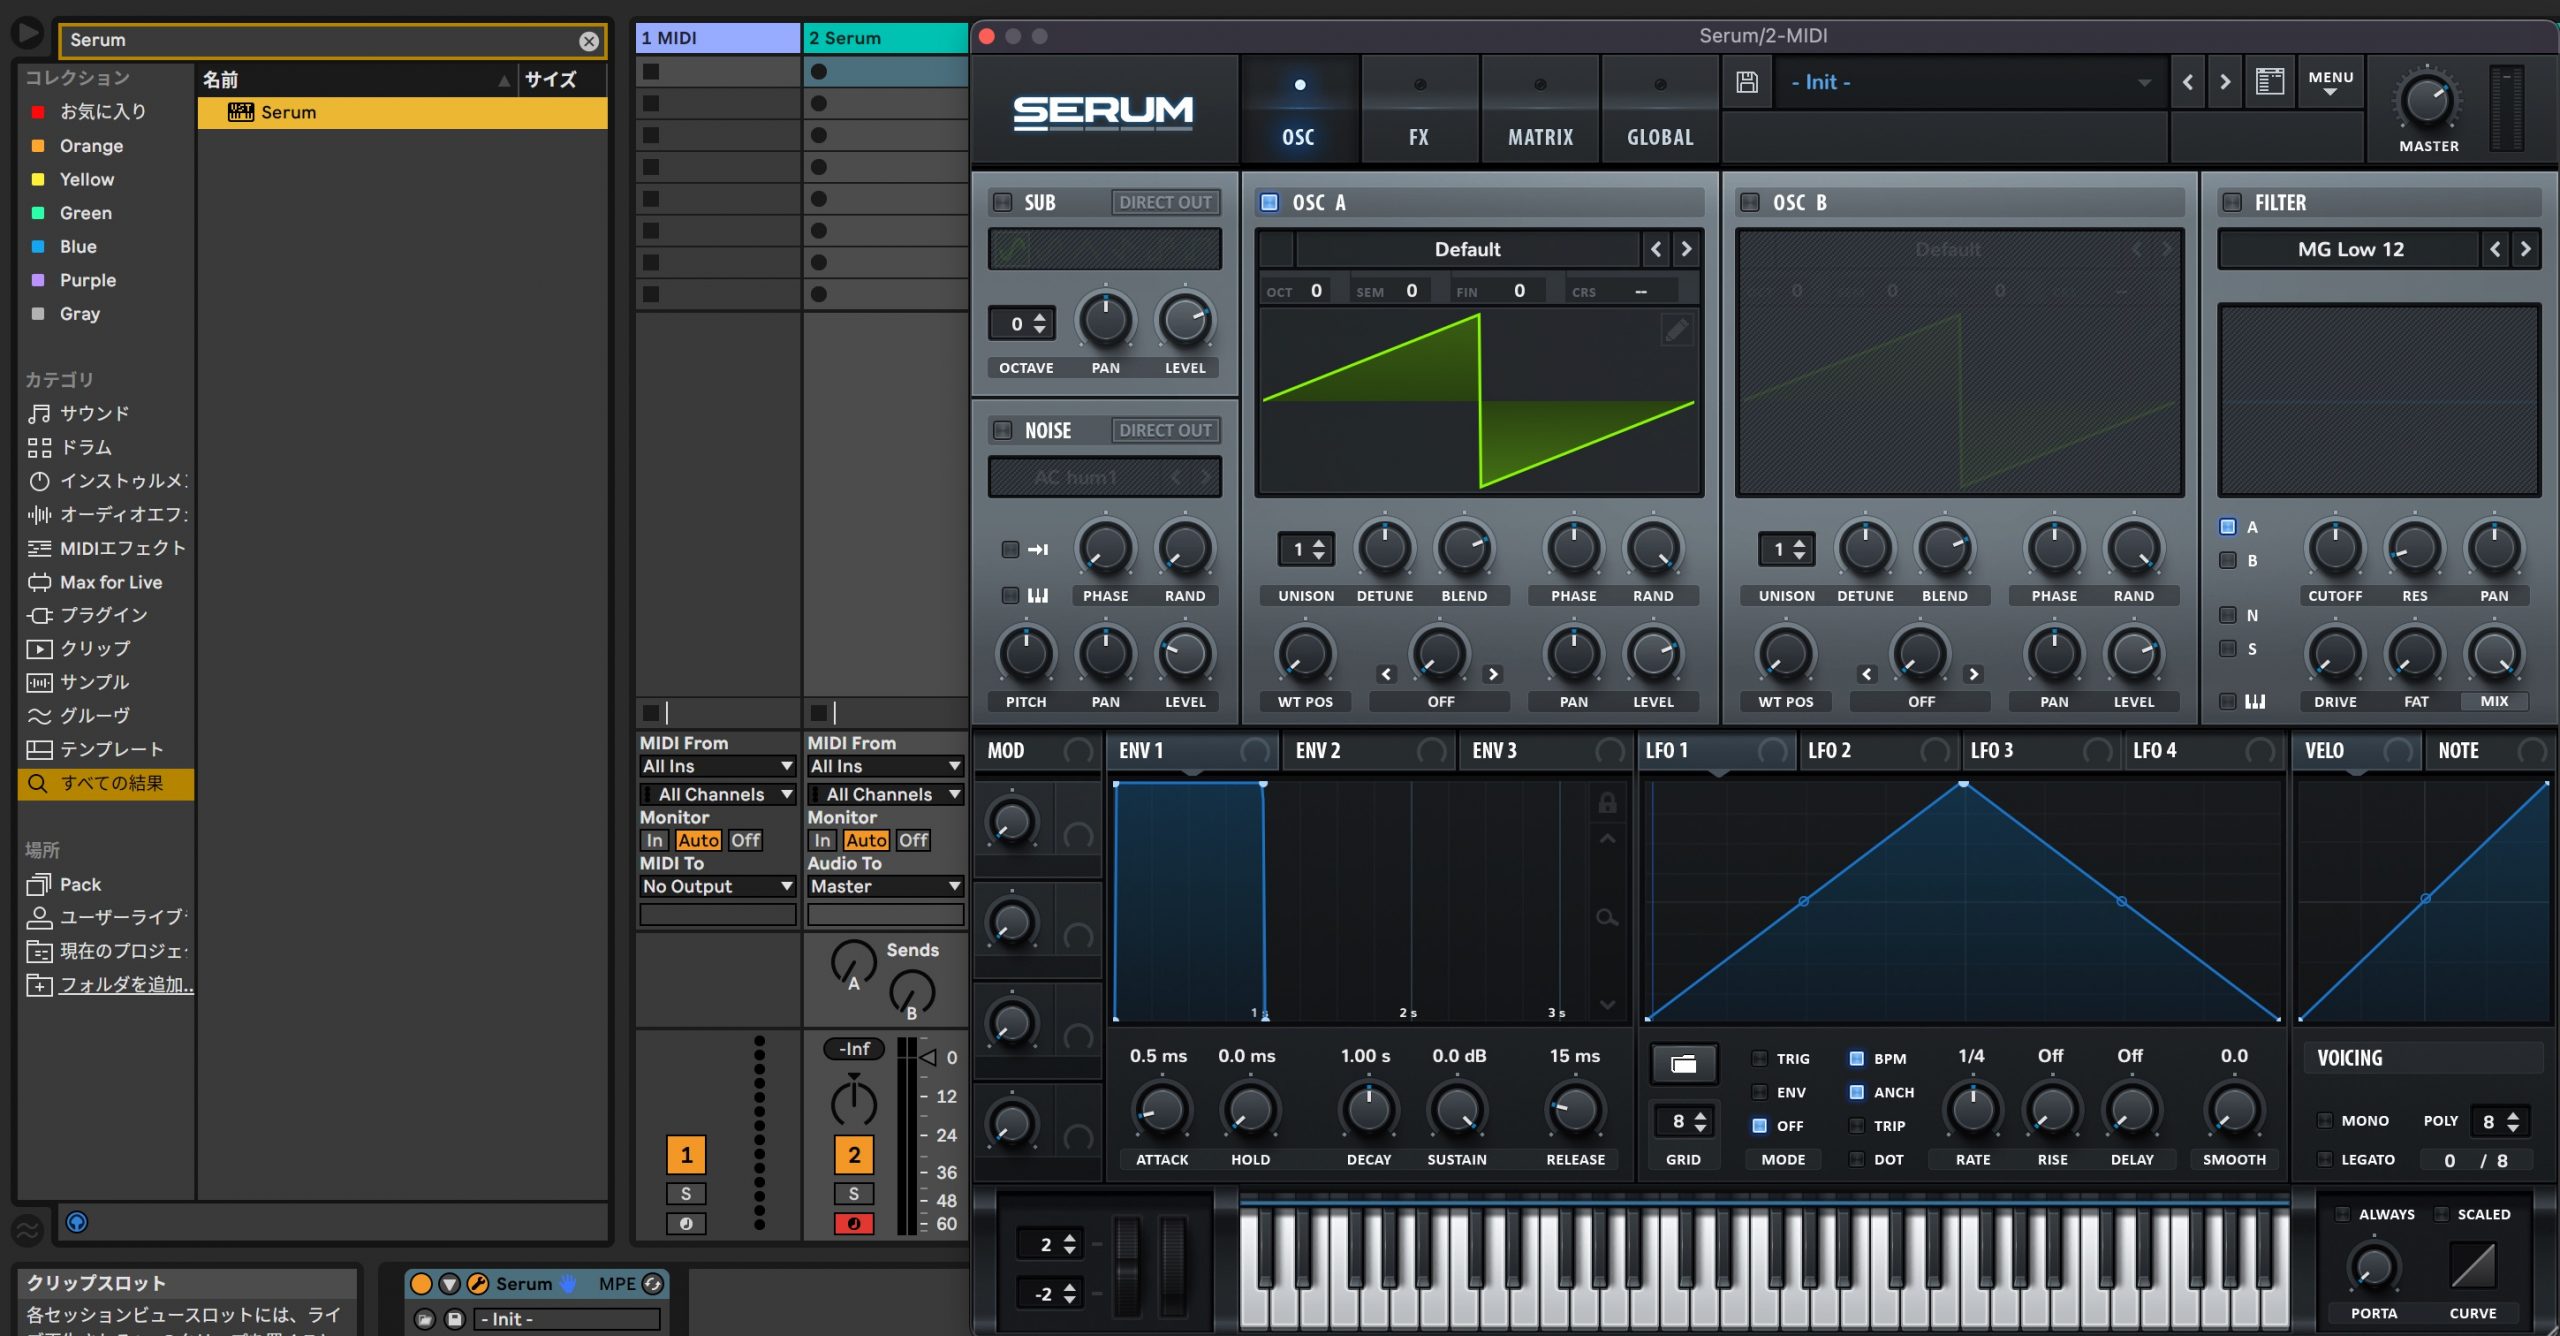This screenshot has height=1336, width=2560.
Task: Switch to the FX tab in Serum
Action: [1419, 110]
